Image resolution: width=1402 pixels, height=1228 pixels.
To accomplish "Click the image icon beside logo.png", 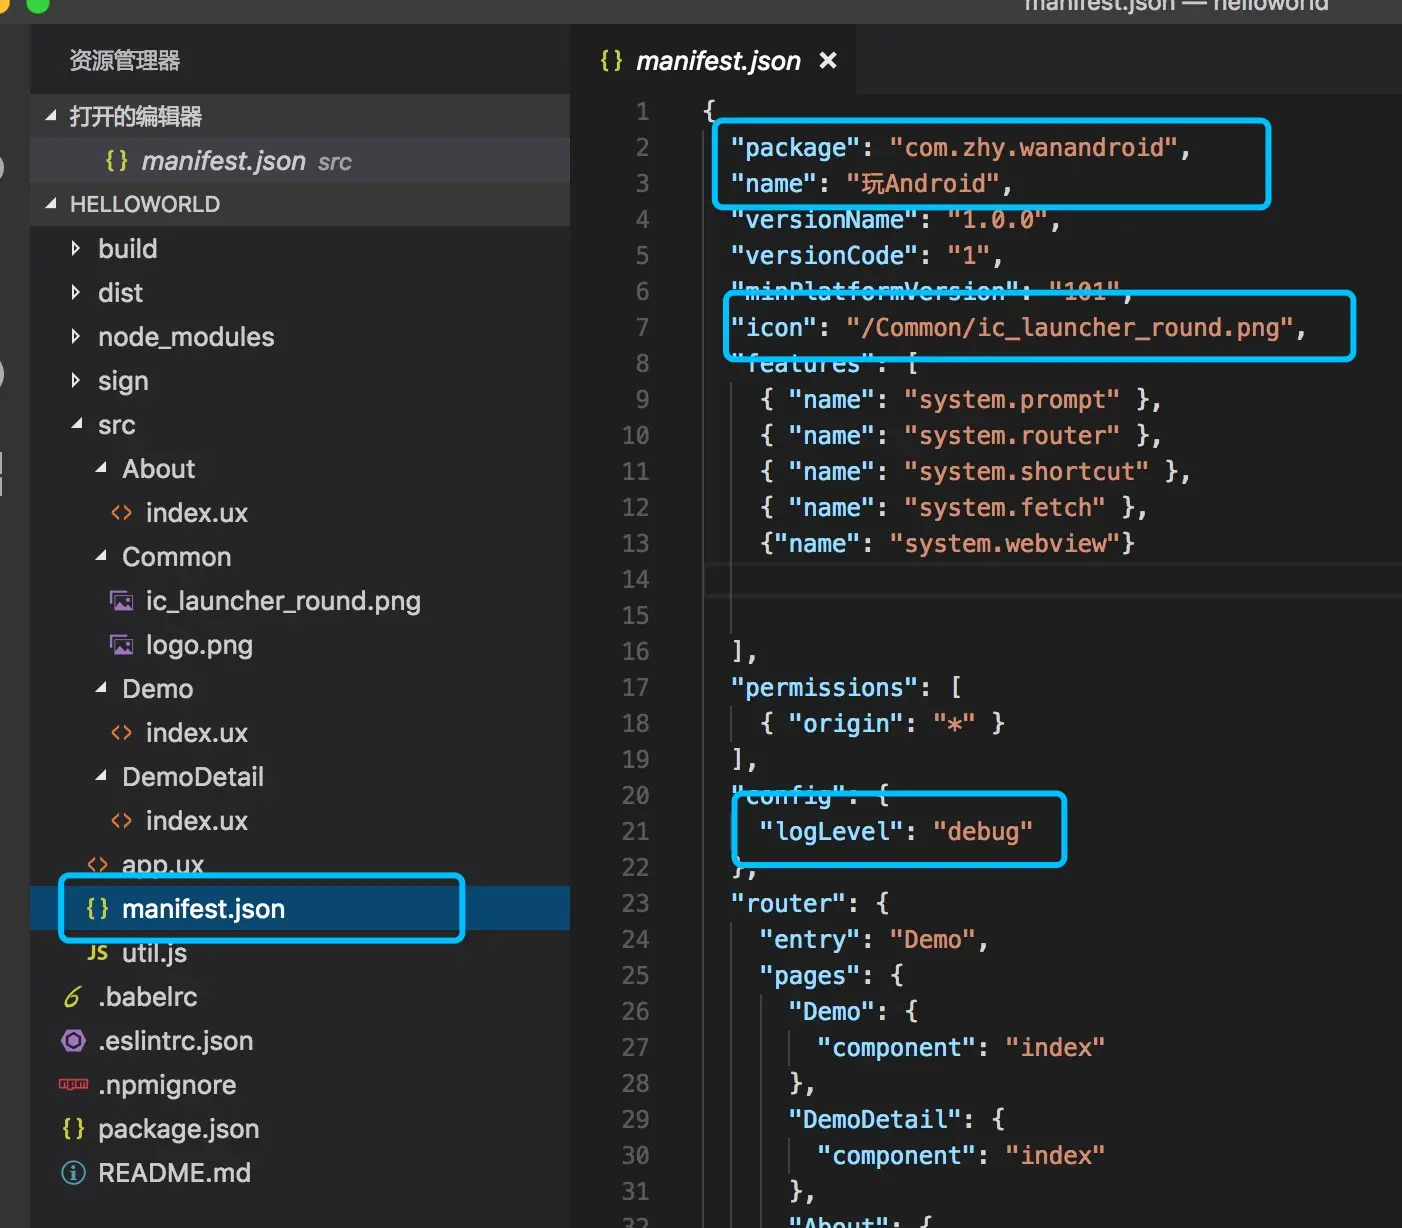I will [121, 645].
